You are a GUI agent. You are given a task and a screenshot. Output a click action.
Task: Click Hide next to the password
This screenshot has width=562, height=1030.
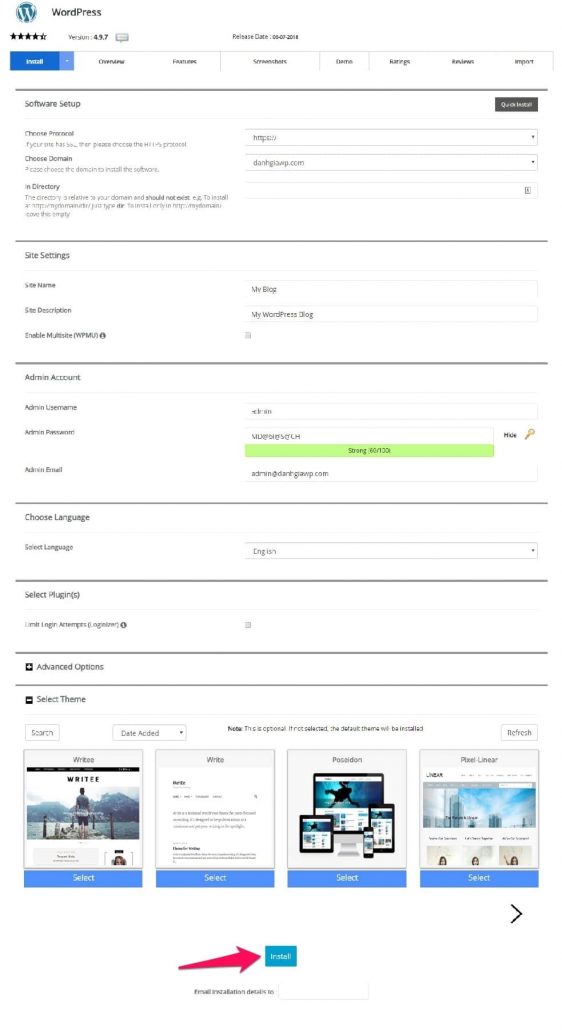point(510,435)
